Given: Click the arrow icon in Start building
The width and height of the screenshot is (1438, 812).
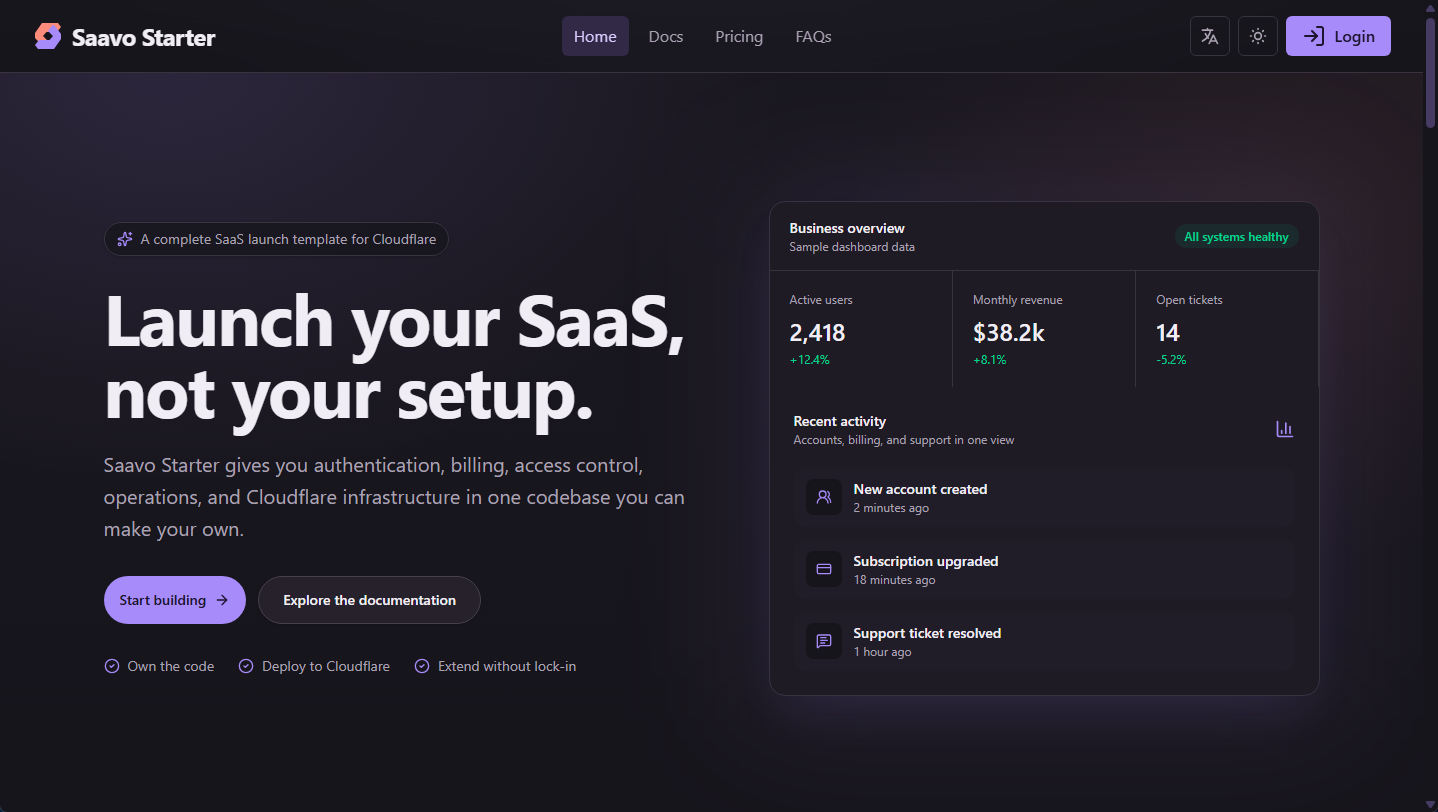Looking at the screenshot, I should pos(222,600).
